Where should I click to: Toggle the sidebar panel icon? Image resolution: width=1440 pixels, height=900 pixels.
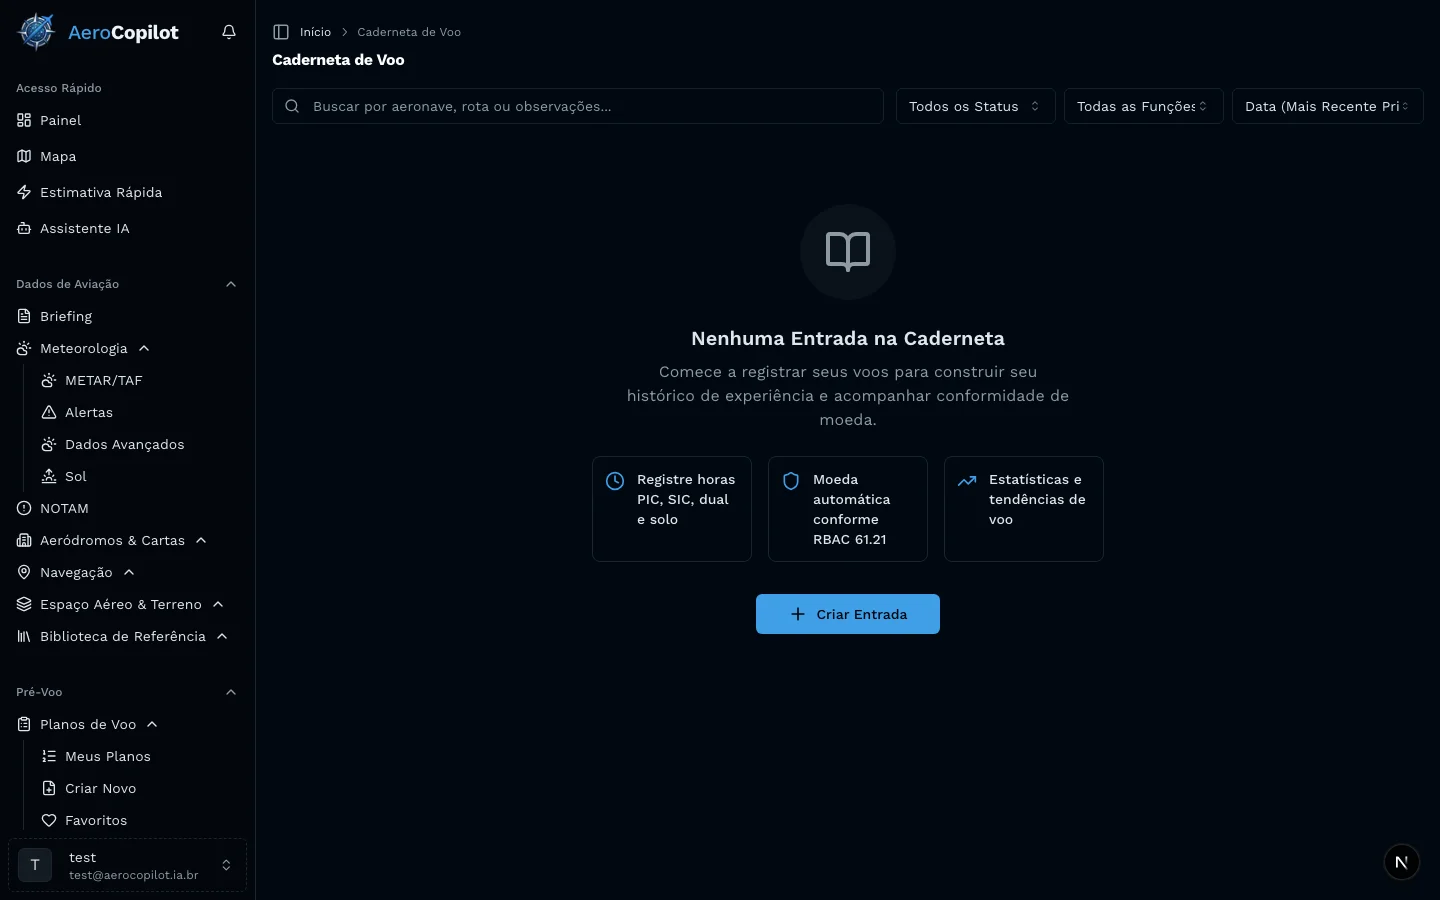(281, 32)
